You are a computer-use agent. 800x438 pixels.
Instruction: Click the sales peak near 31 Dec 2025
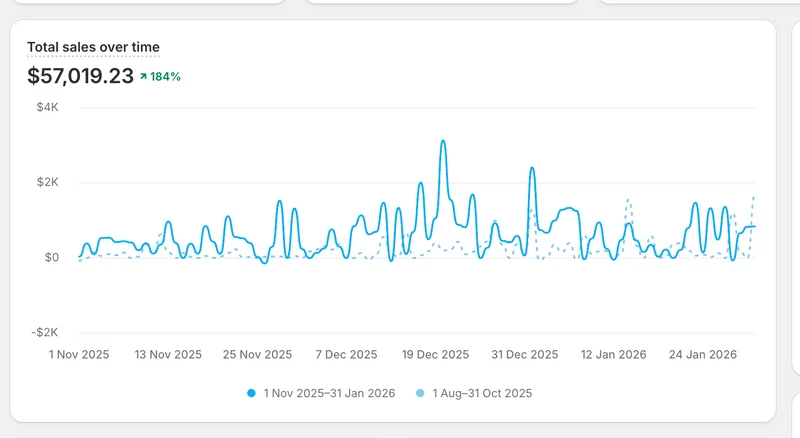(532, 168)
